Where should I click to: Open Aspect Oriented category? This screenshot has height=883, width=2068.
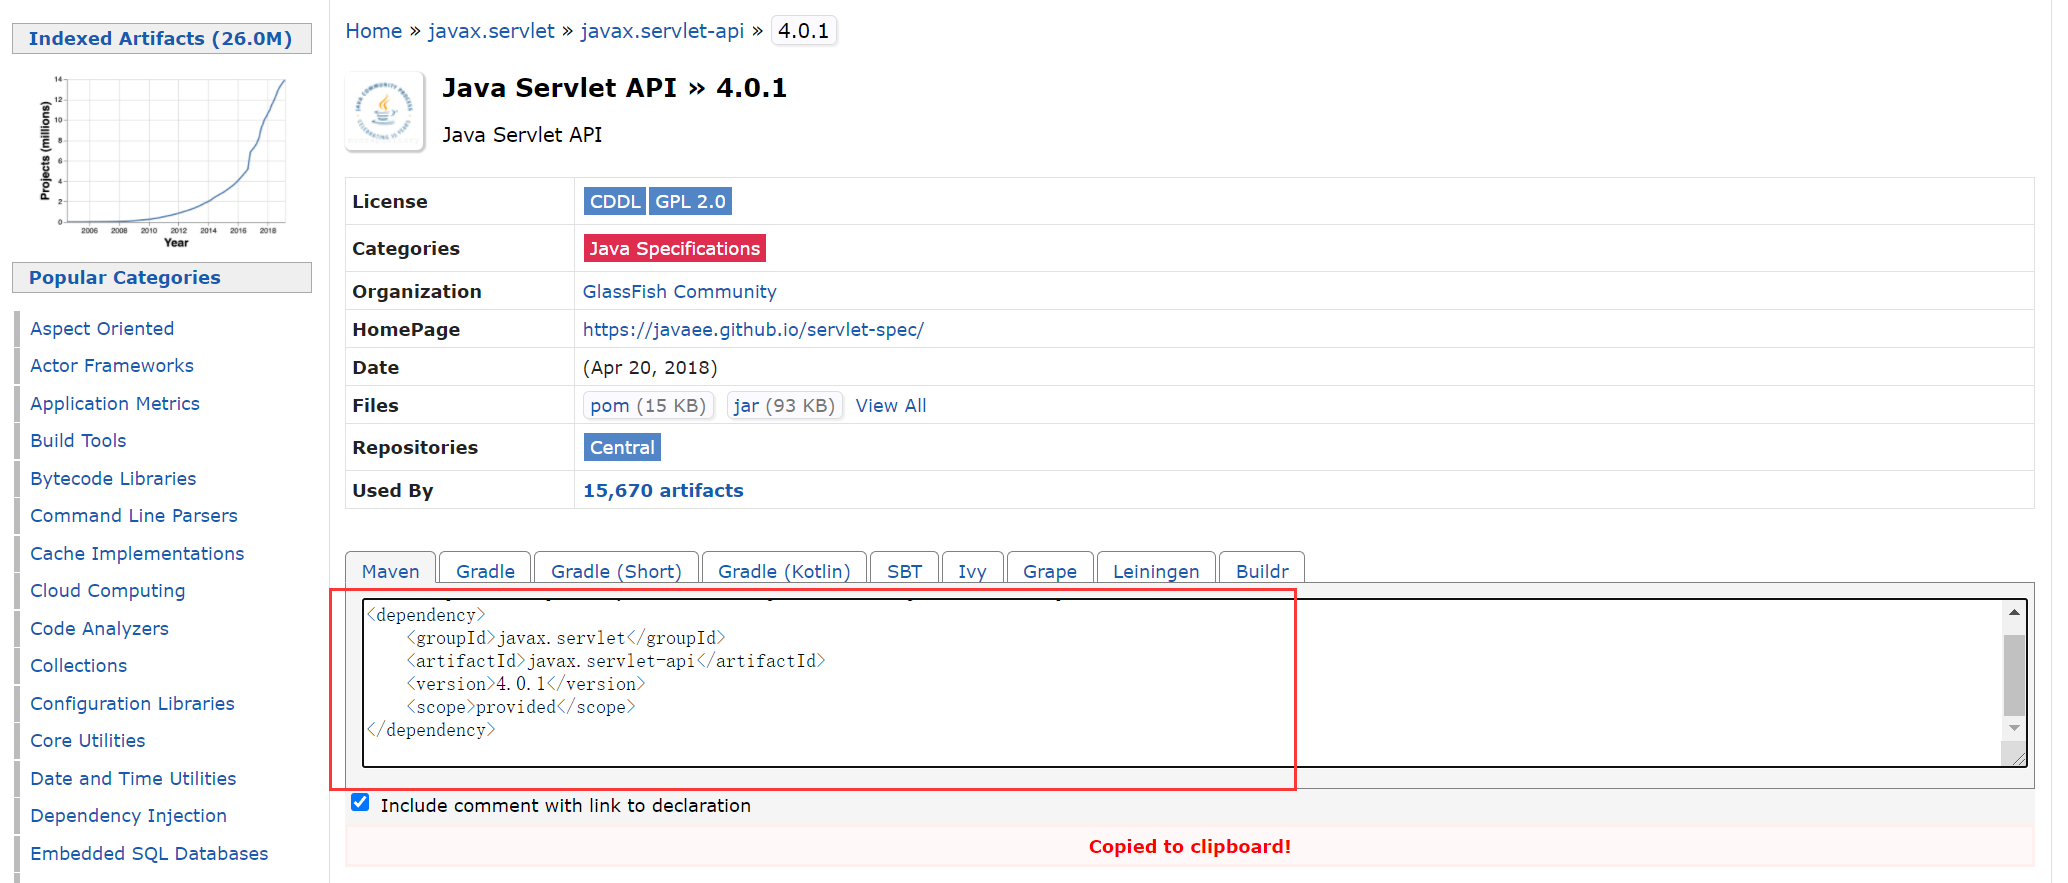coord(102,328)
